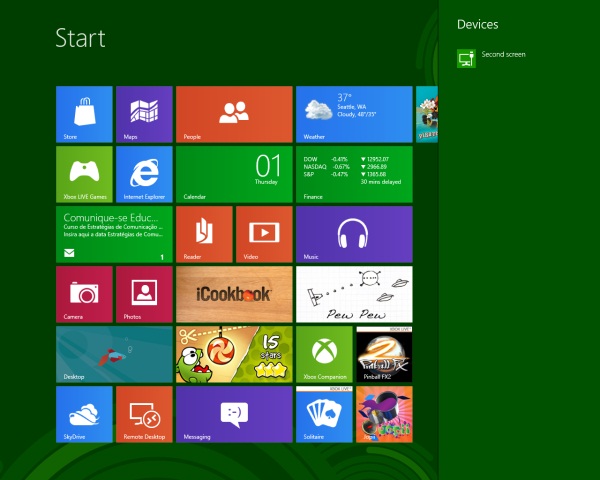Open the colorful jigsaw puzzle game tile
The image size is (600, 480).
coord(384,415)
